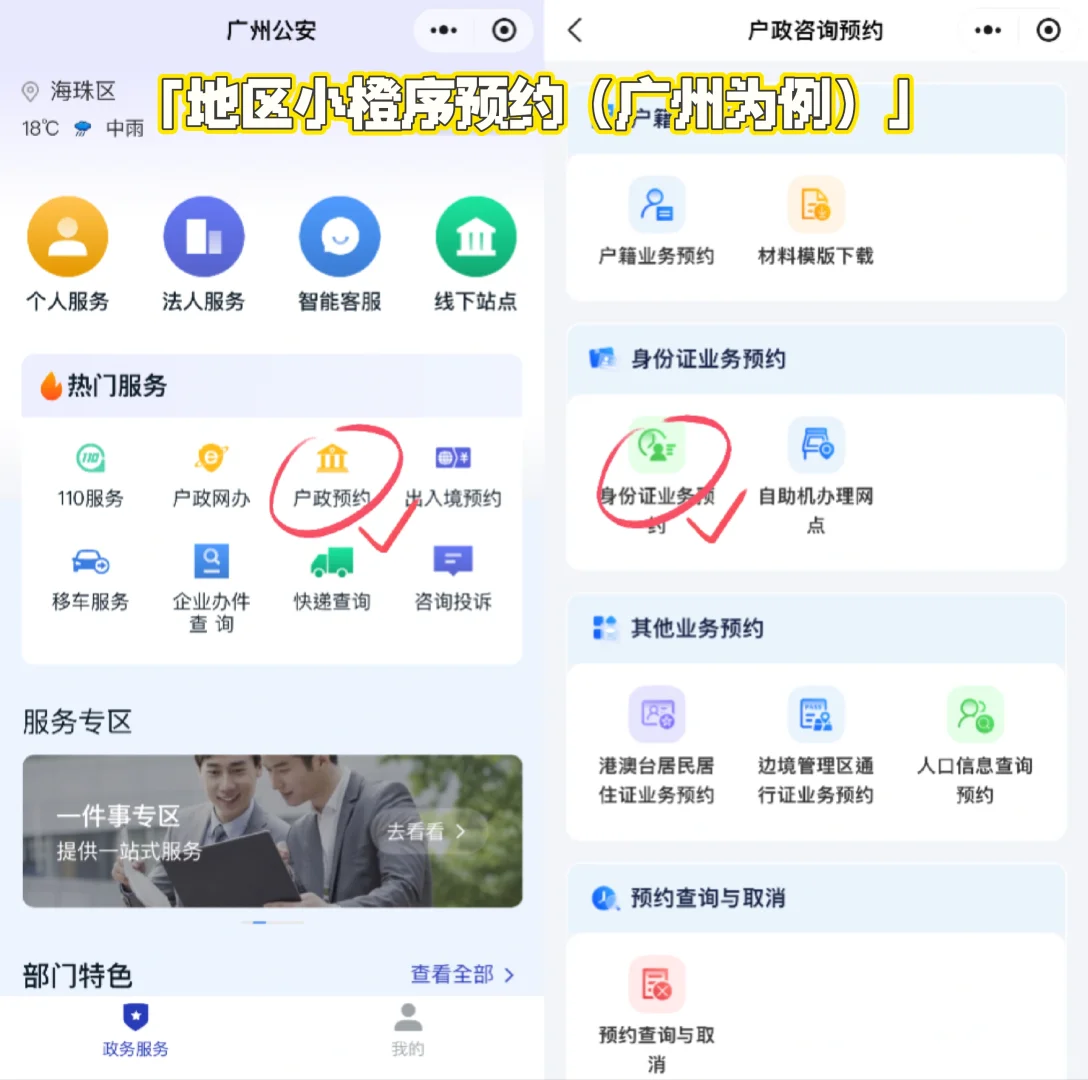
Task: Select the banner carousel page indicator
Action: (x=272, y=922)
